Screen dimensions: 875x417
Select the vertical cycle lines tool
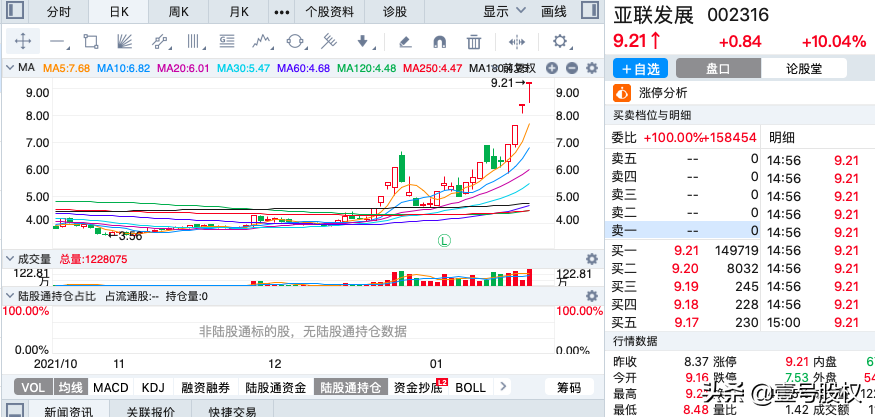(x=193, y=41)
